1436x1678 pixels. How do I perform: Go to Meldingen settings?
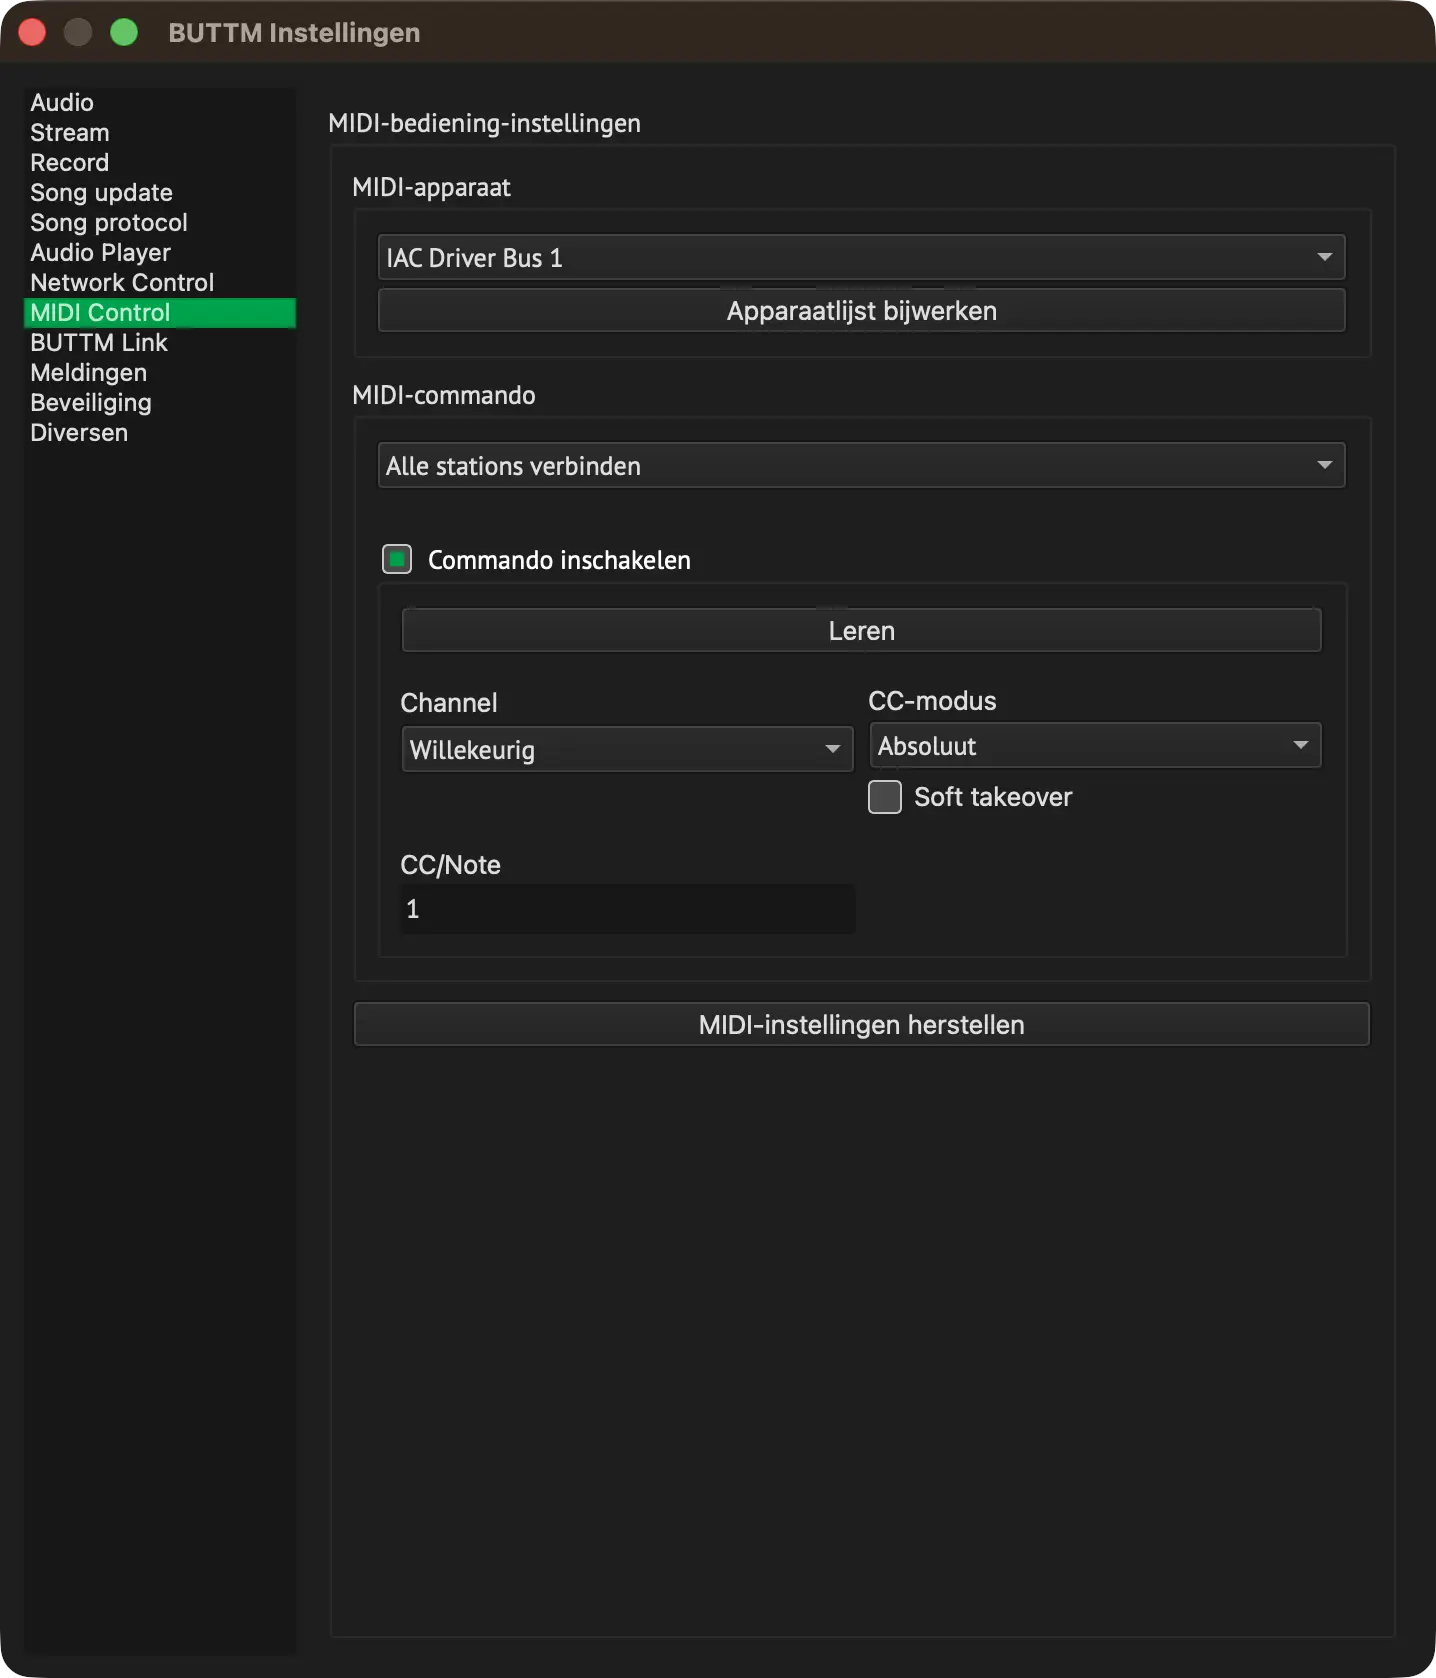pos(160,372)
